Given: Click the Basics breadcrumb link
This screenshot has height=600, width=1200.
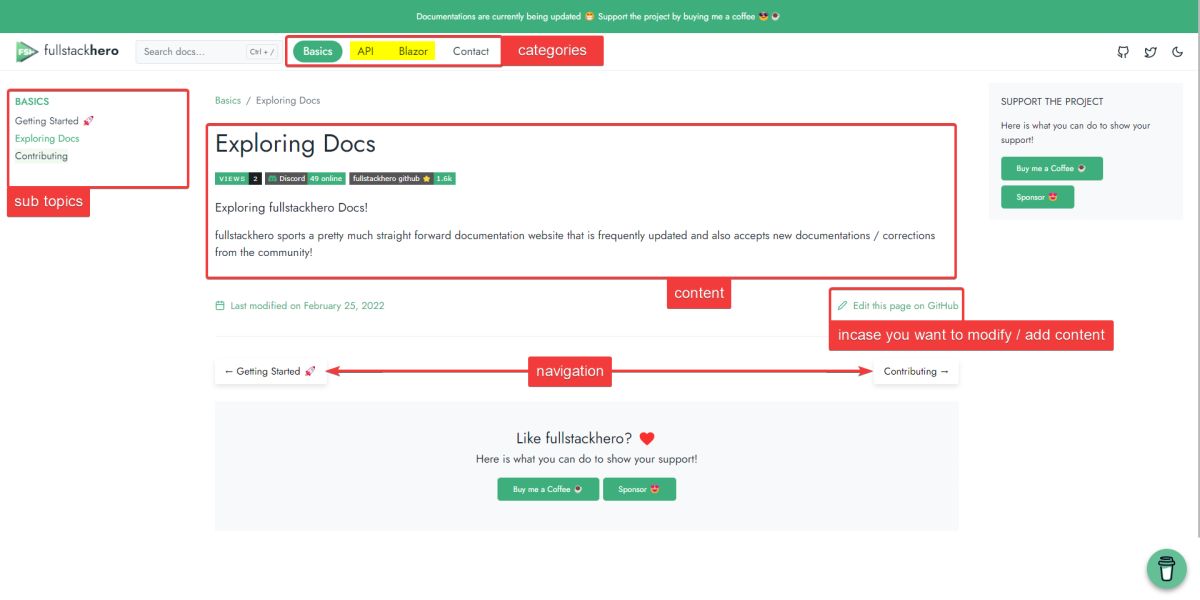Looking at the screenshot, I should 228,101.
